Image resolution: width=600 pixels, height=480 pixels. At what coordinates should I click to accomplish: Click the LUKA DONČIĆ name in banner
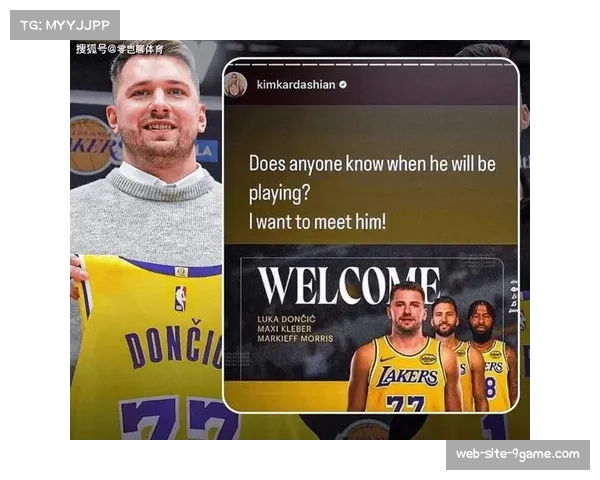(292, 318)
